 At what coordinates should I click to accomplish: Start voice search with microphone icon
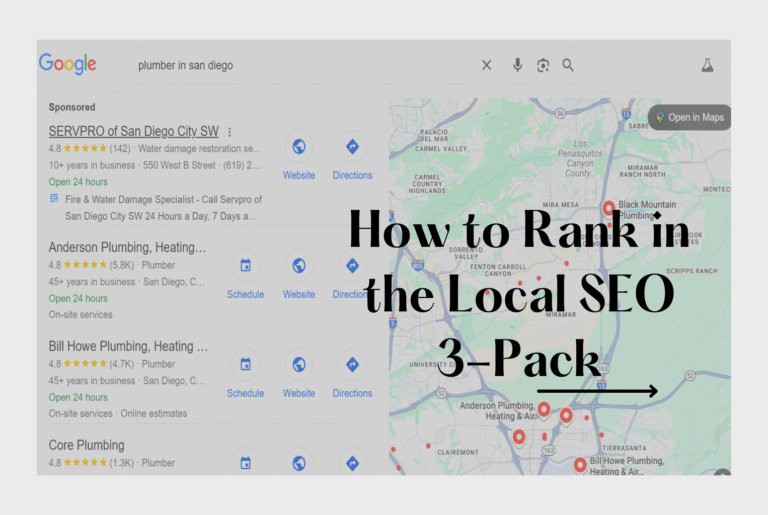[517, 65]
